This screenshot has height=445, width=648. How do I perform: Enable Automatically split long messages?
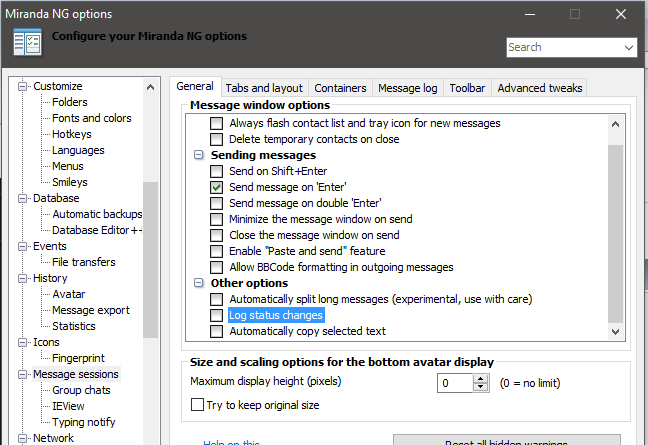pos(217,299)
